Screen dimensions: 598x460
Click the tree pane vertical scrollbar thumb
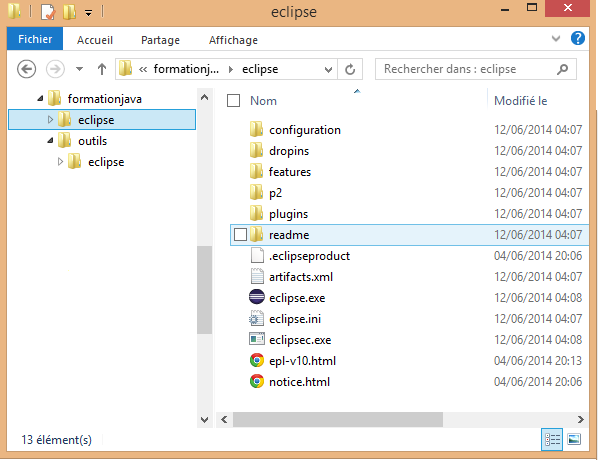point(204,290)
